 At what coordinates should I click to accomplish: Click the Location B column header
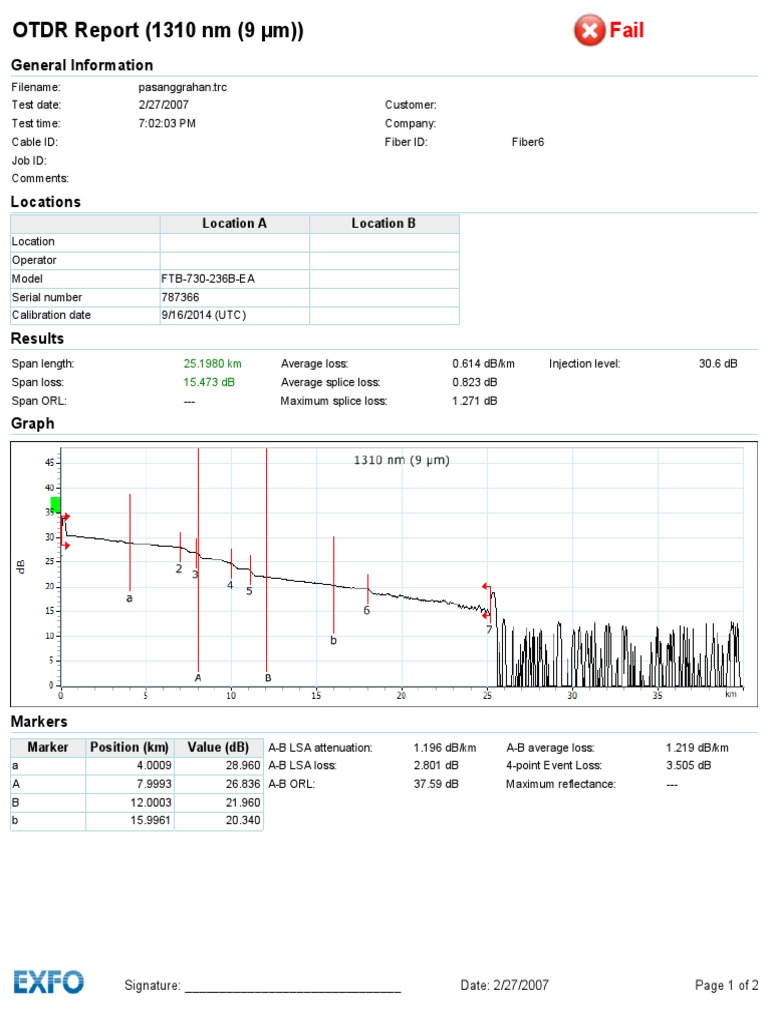[x=384, y=223]
